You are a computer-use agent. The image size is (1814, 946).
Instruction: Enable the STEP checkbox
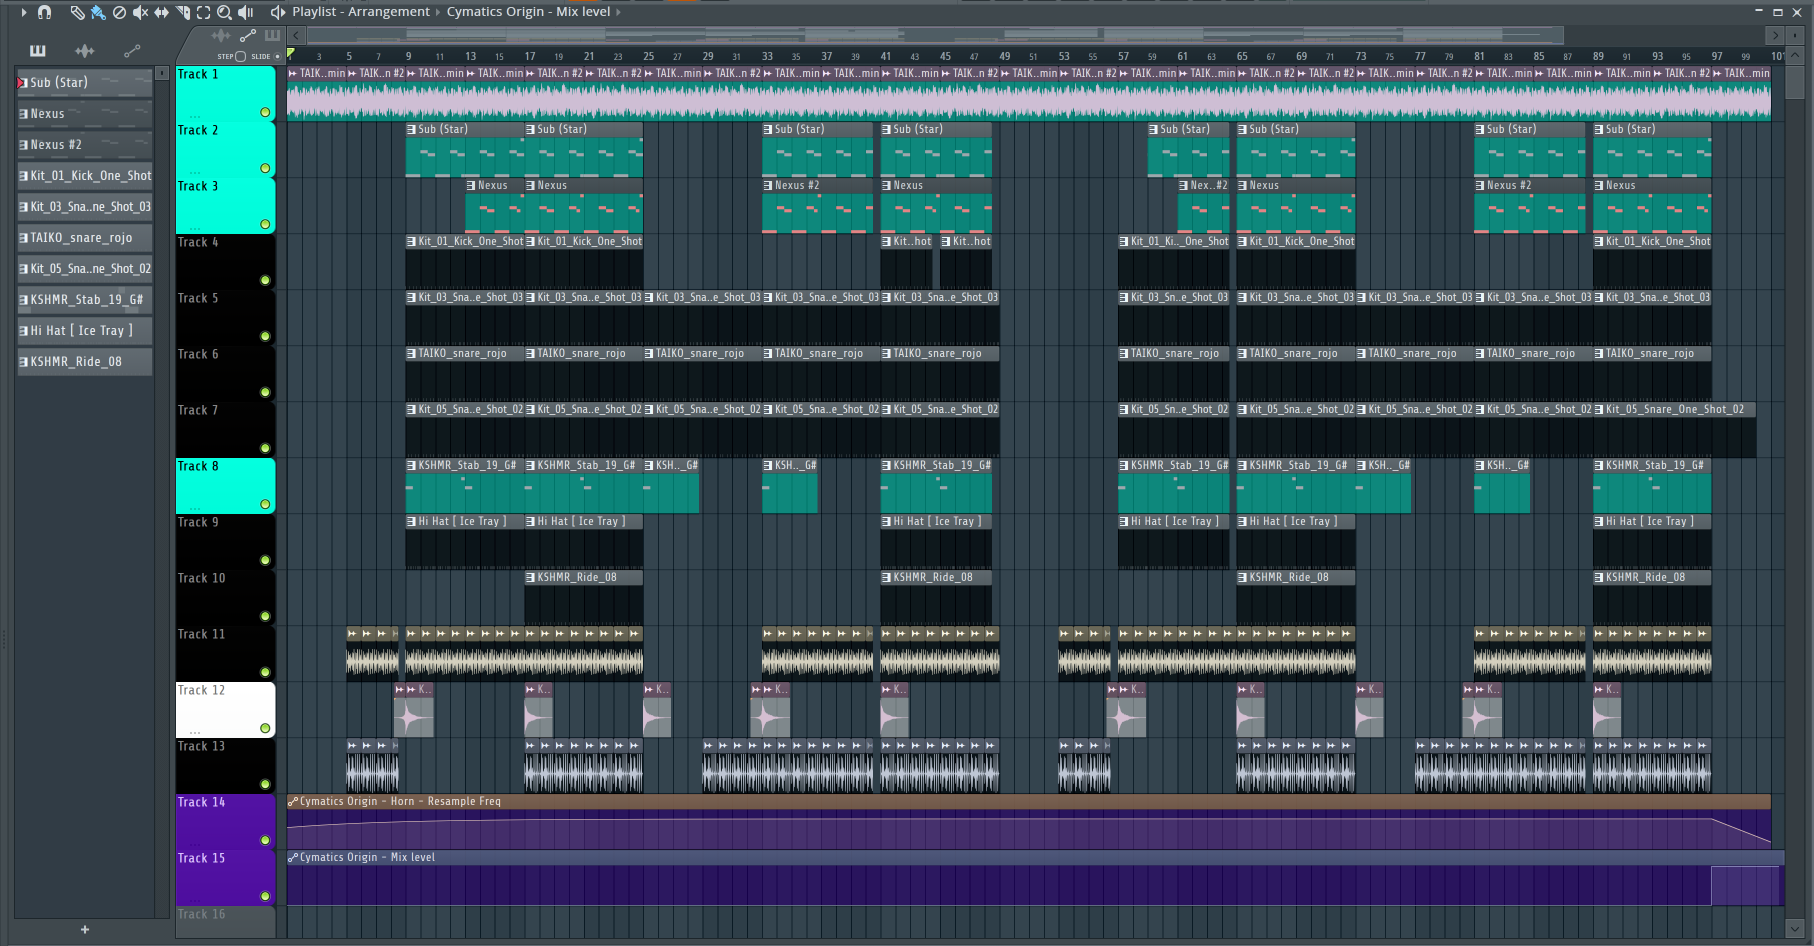point(240,56)
